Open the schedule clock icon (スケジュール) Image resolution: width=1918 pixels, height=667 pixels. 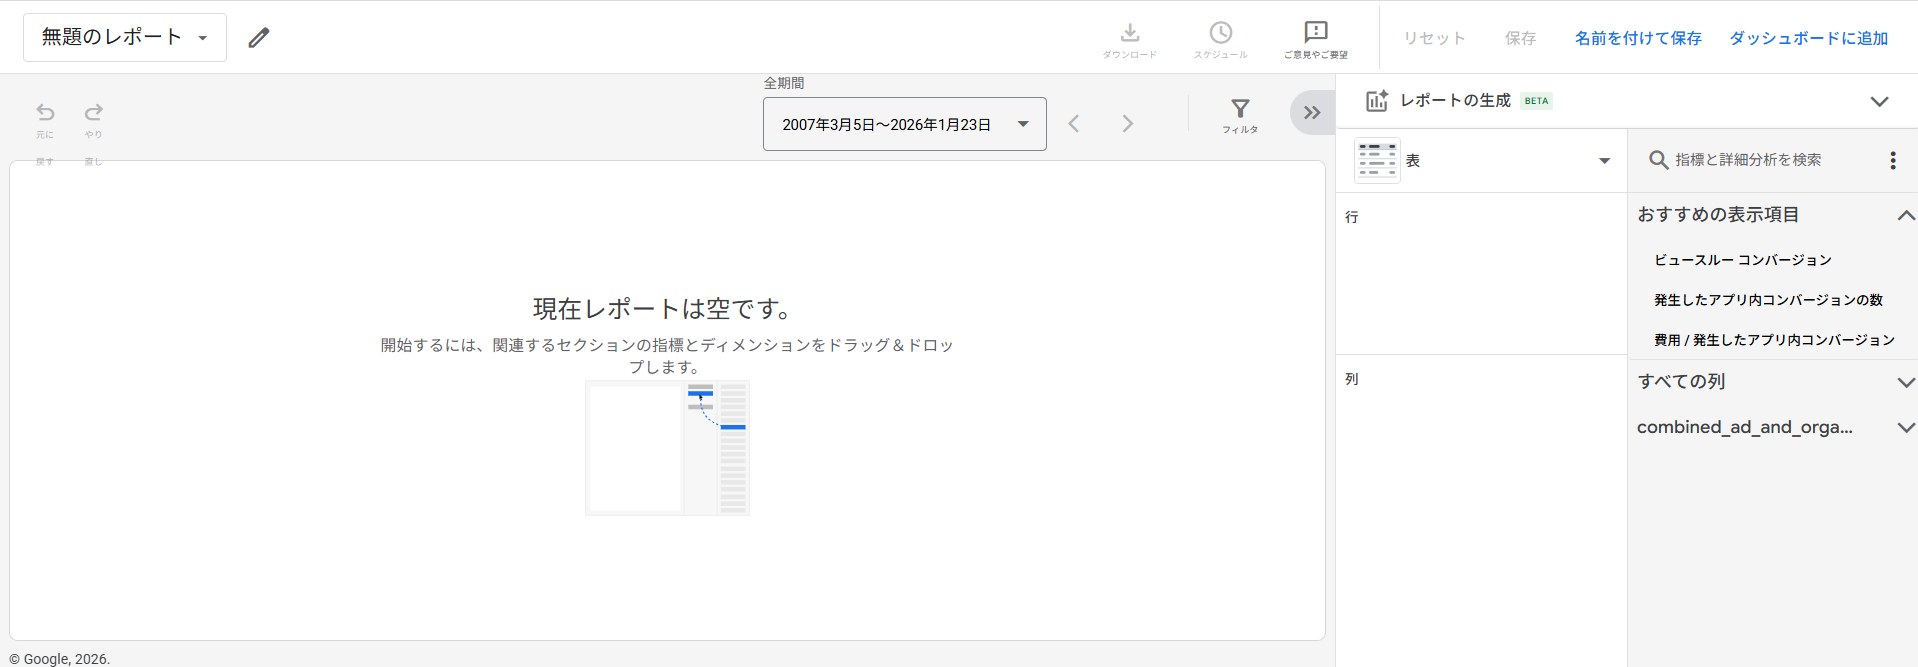1220,34
